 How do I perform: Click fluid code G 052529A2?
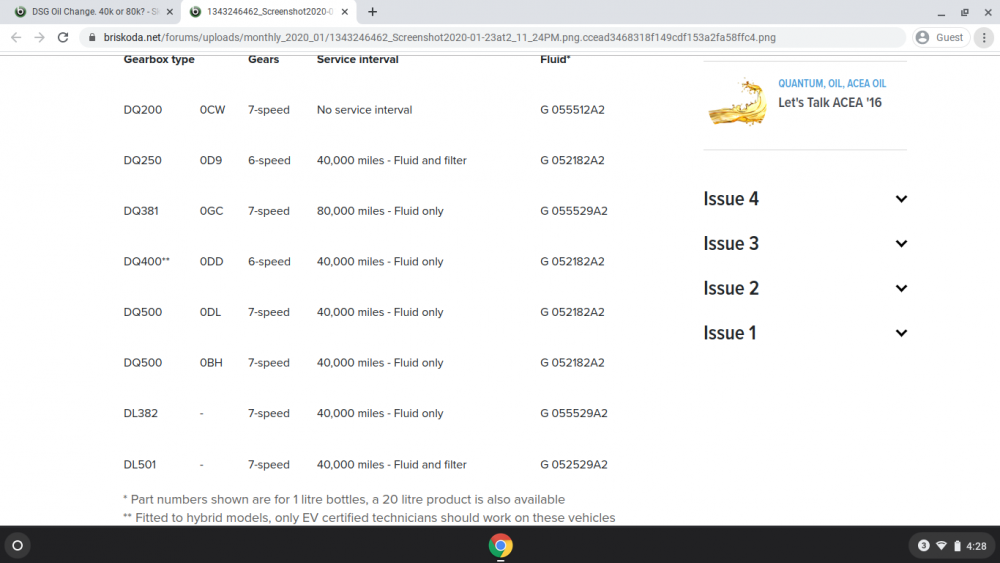click(573, 464)
